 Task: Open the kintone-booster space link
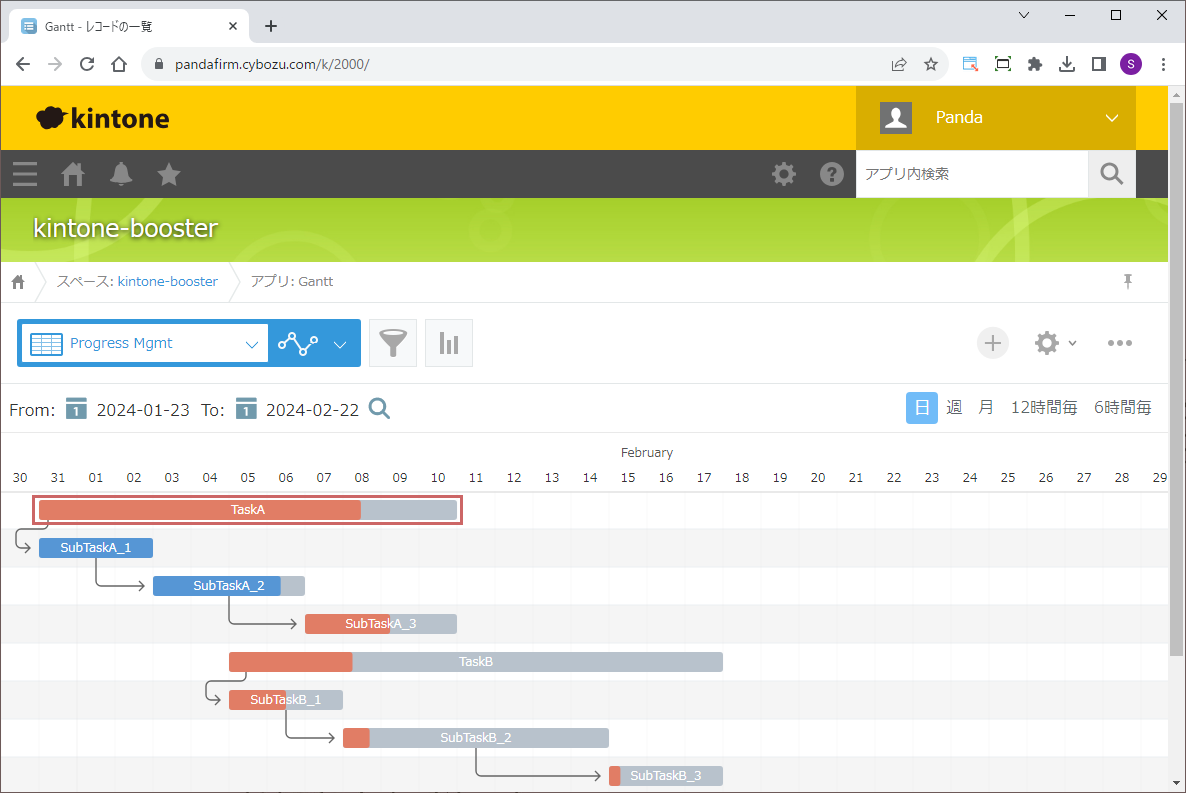167,282
